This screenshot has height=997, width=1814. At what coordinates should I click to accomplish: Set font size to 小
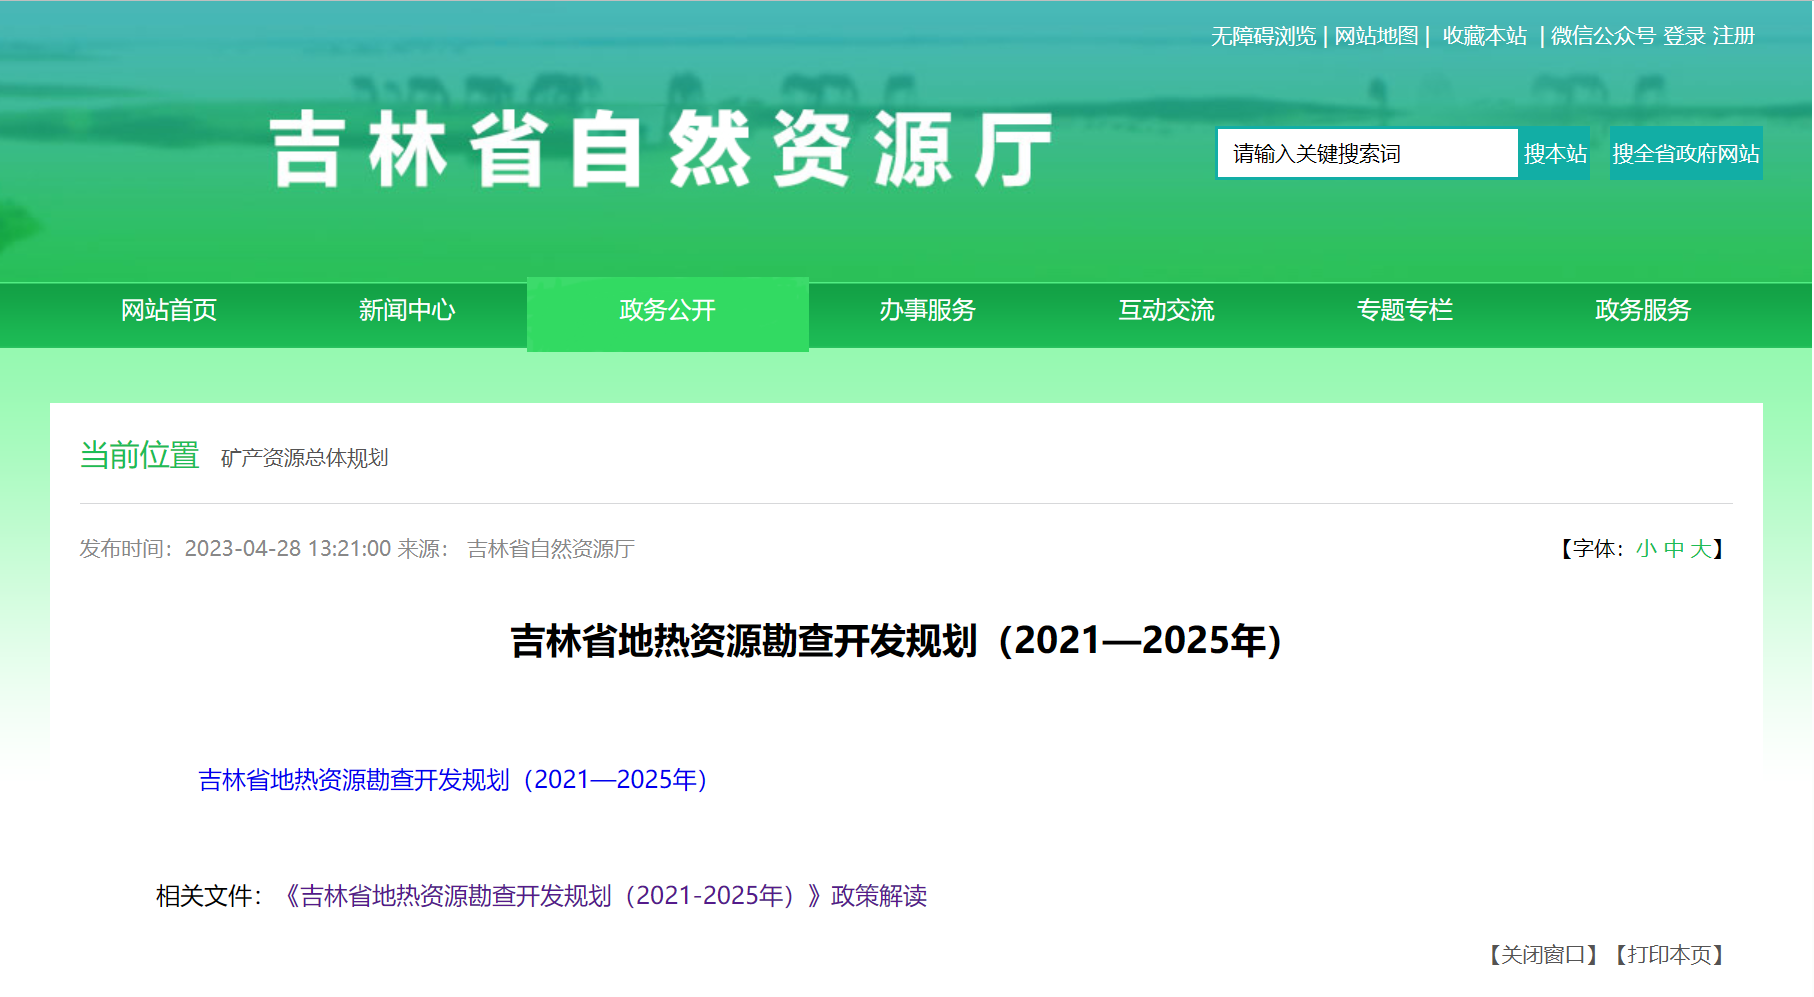1646,549
